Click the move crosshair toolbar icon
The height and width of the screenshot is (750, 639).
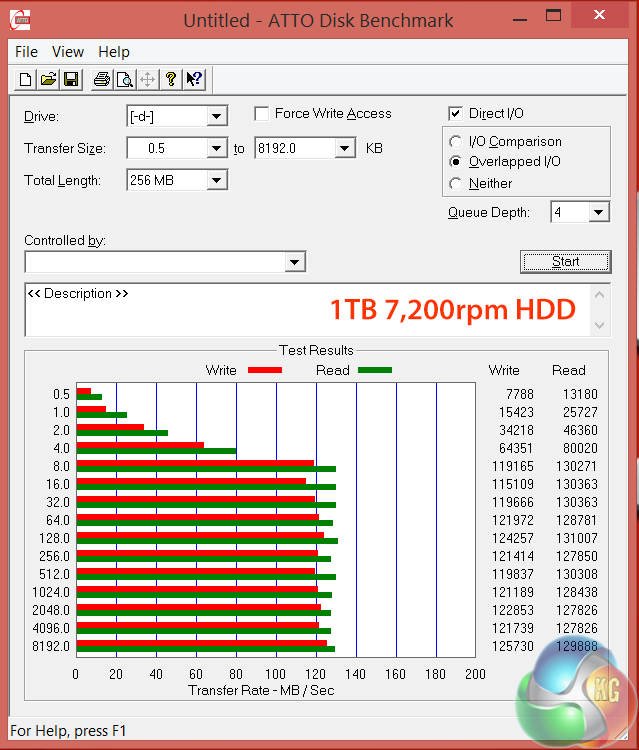147,79
